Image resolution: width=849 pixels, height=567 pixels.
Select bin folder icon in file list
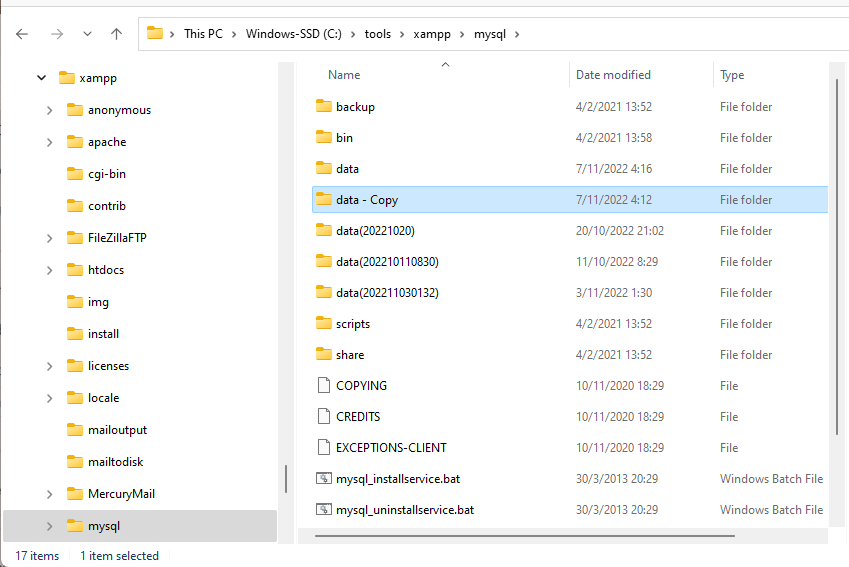pos(324,136)
